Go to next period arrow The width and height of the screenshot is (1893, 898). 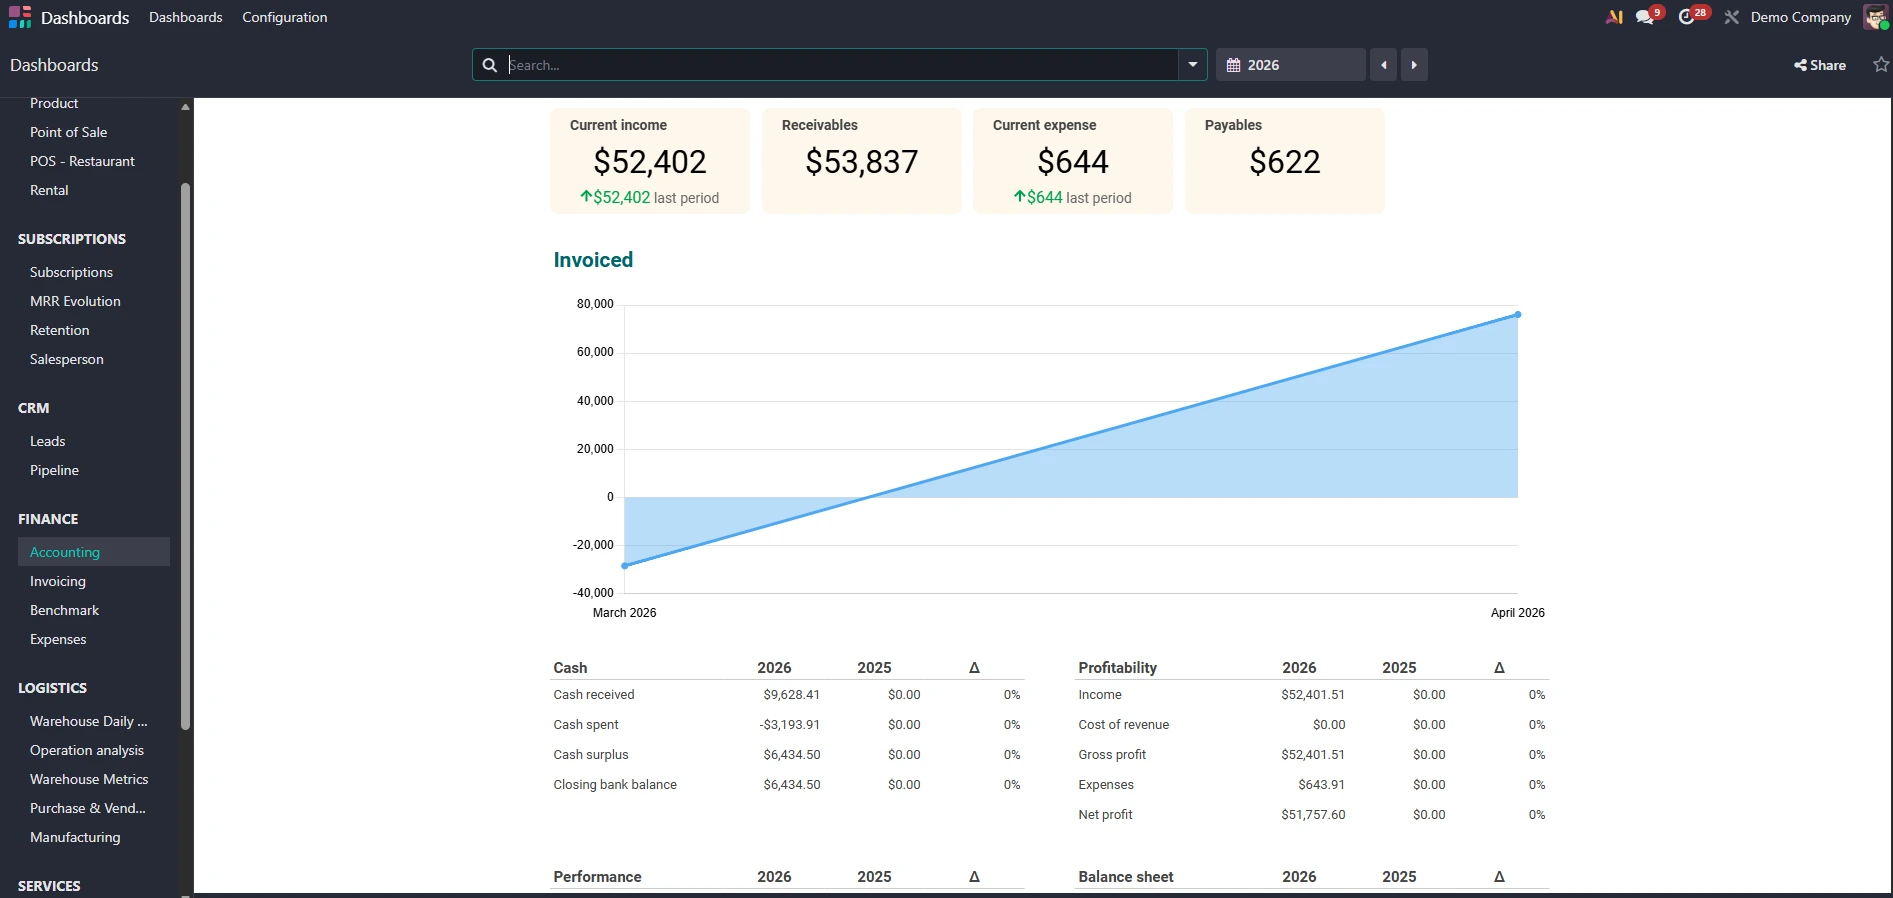[1414, 65]
